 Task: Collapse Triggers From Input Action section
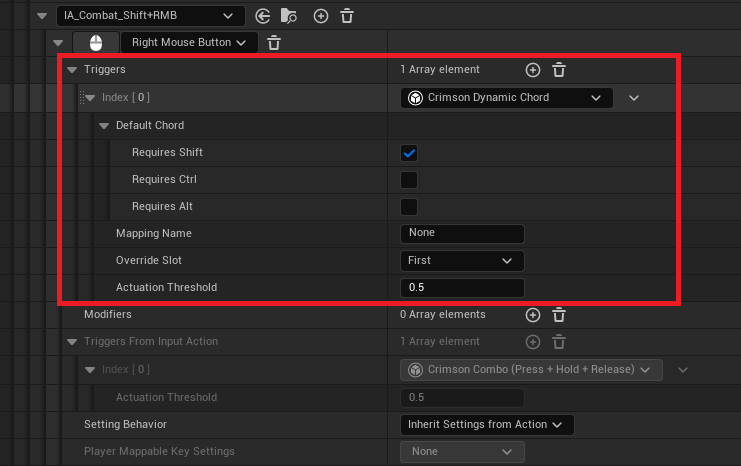click(72, 342)
